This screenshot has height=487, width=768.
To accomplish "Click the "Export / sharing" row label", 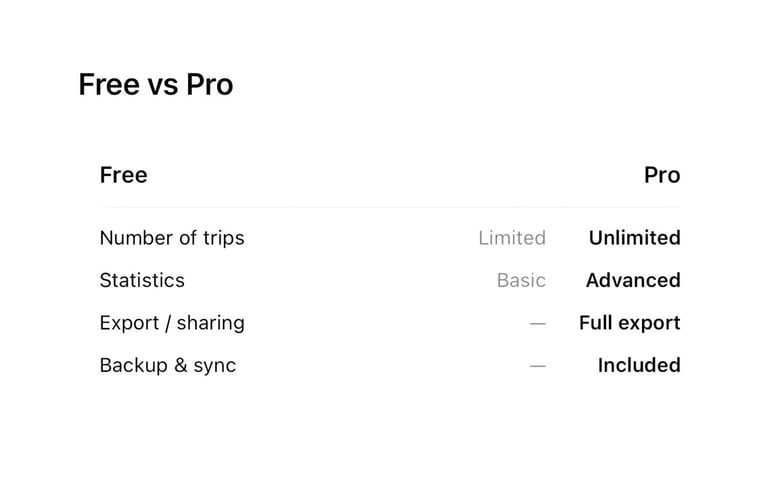I will (172, 323).
